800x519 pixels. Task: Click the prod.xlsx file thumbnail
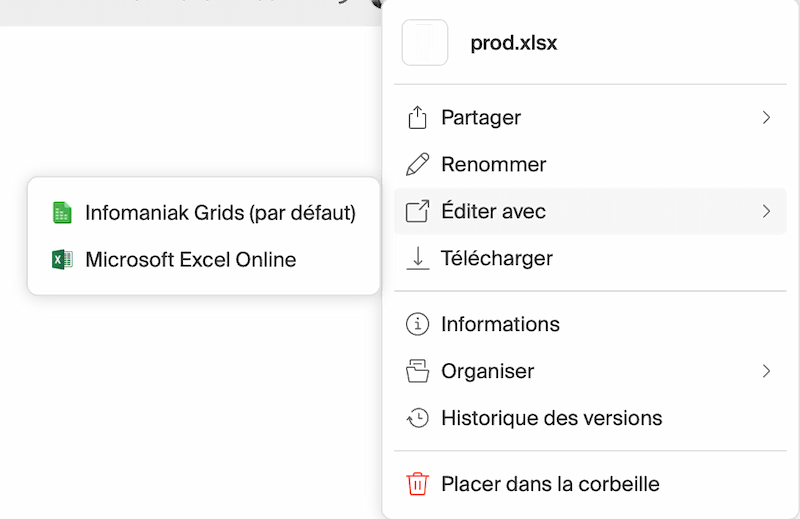point(424,43)
